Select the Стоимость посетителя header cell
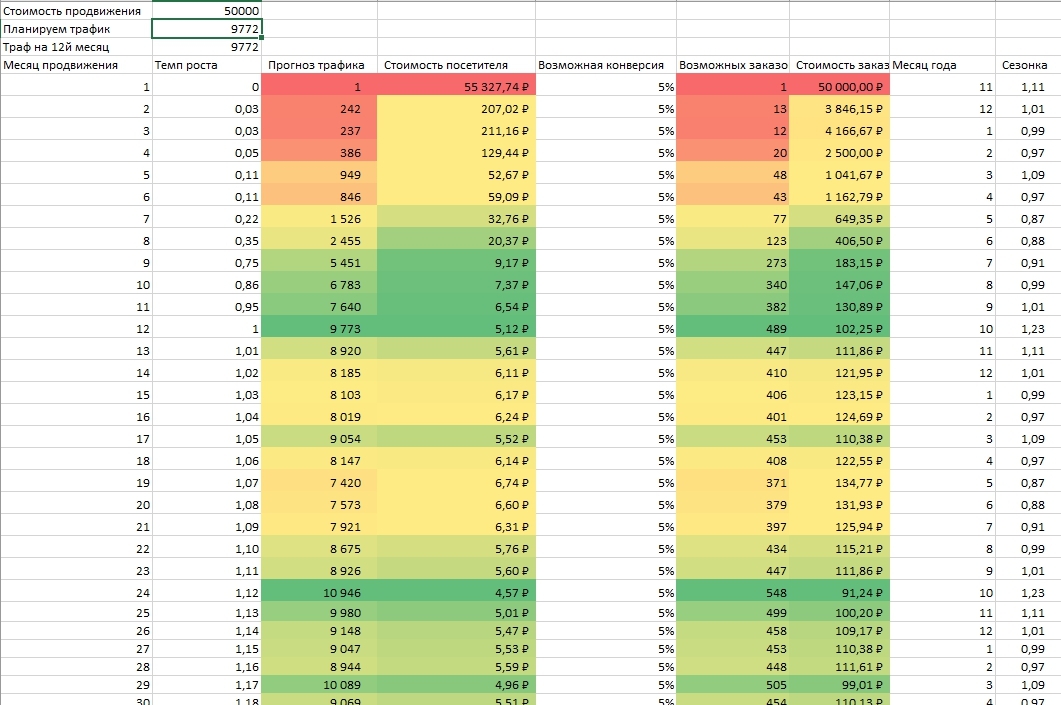The width and height of the screenshot is (1061, 705). (456, 65)
